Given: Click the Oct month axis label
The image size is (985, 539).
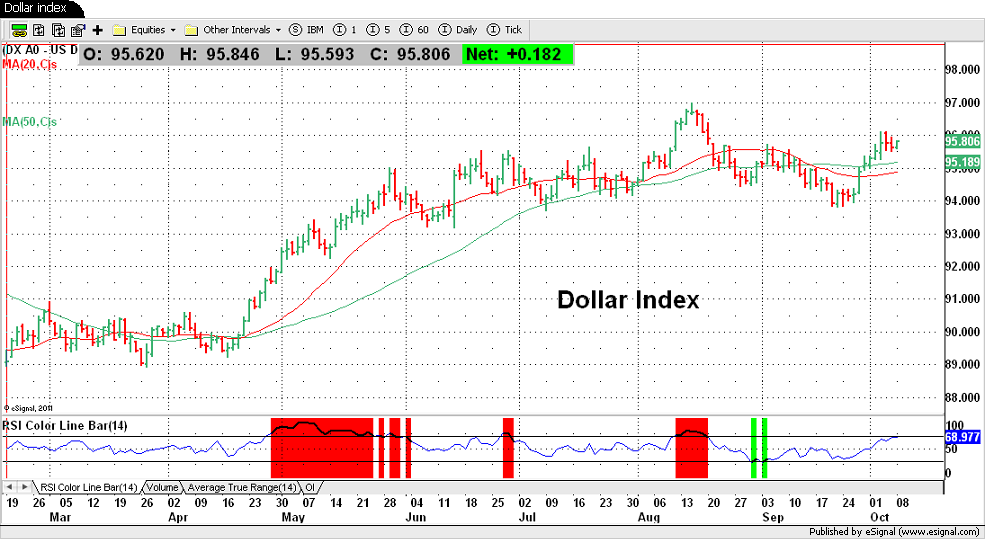Looking at the screenshot, I should click(x=879, y=517).
